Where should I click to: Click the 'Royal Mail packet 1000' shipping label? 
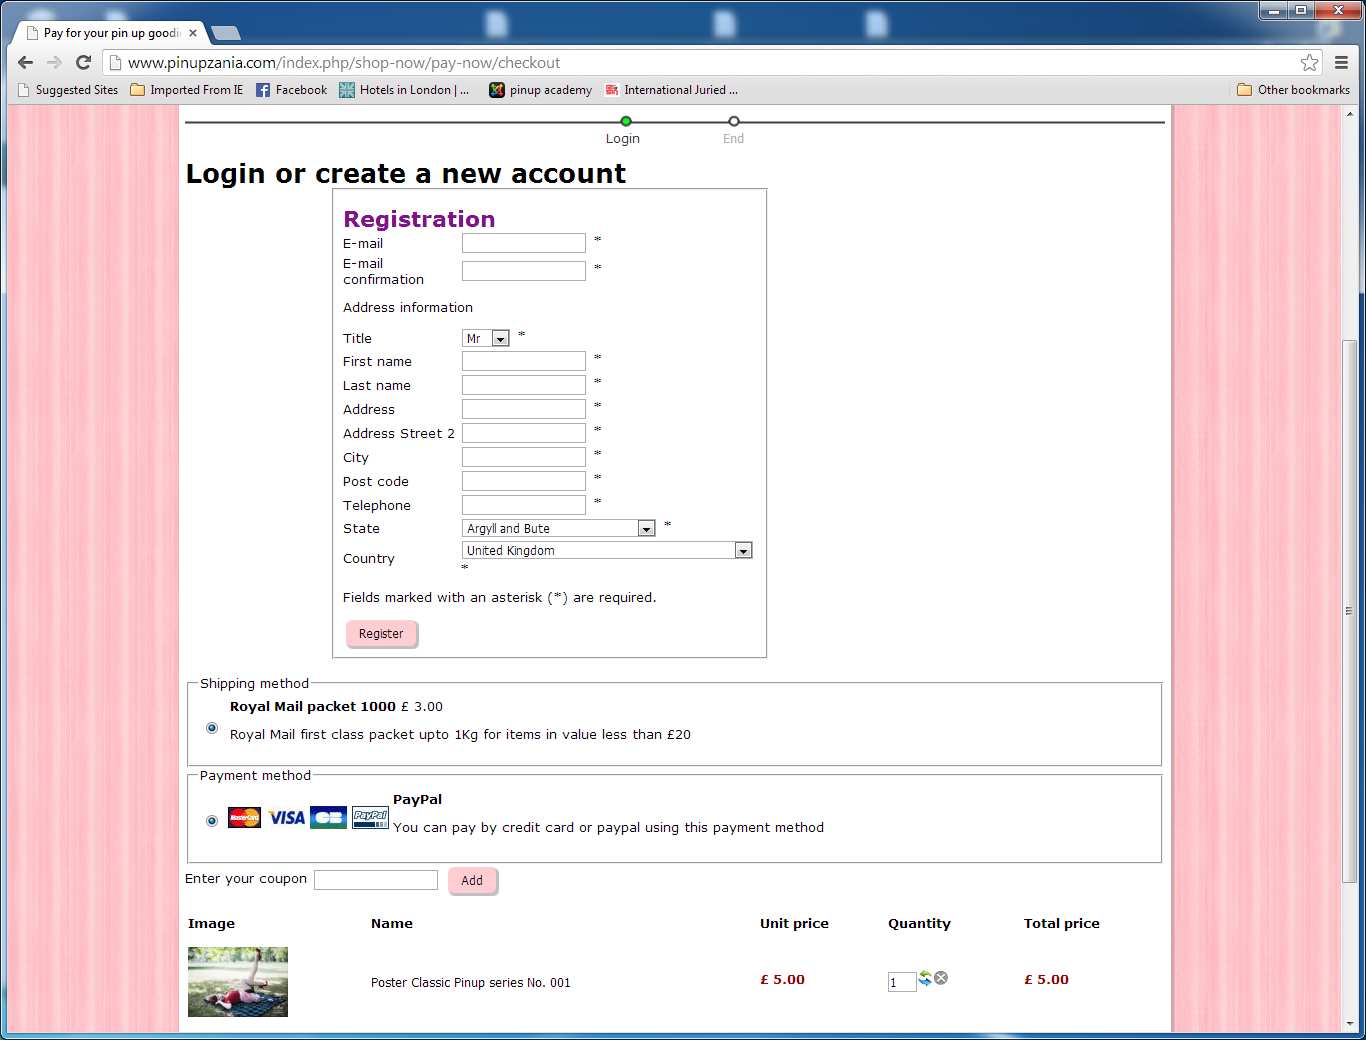click(x=313, y=706)
